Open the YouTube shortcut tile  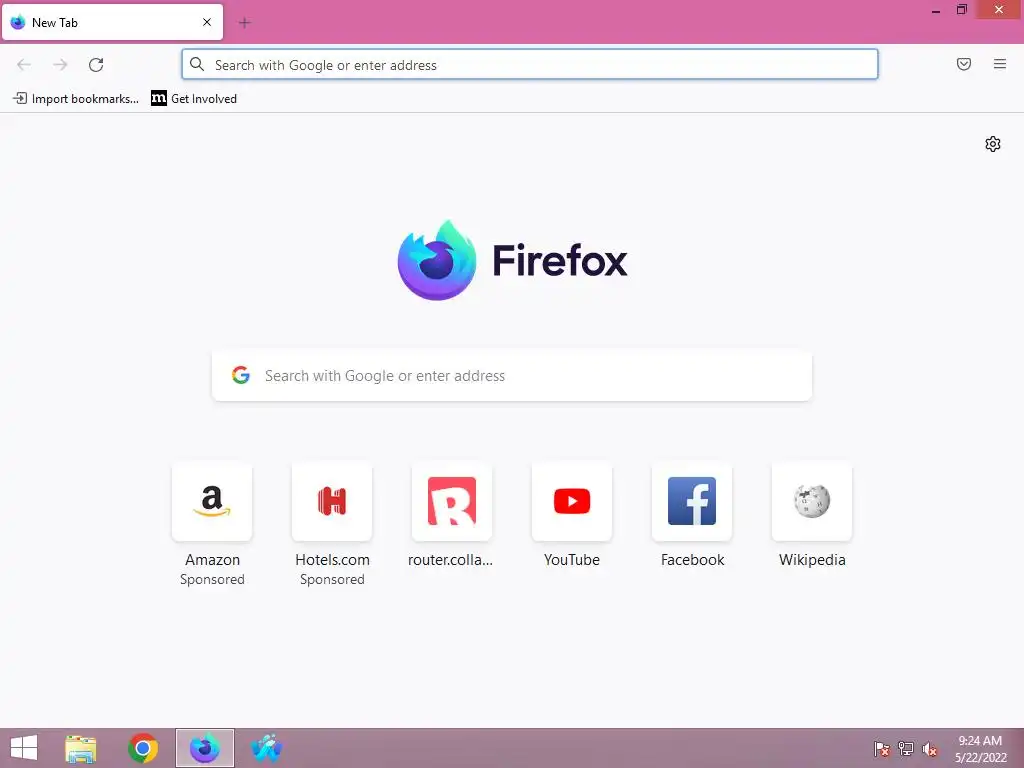(571, 502)
